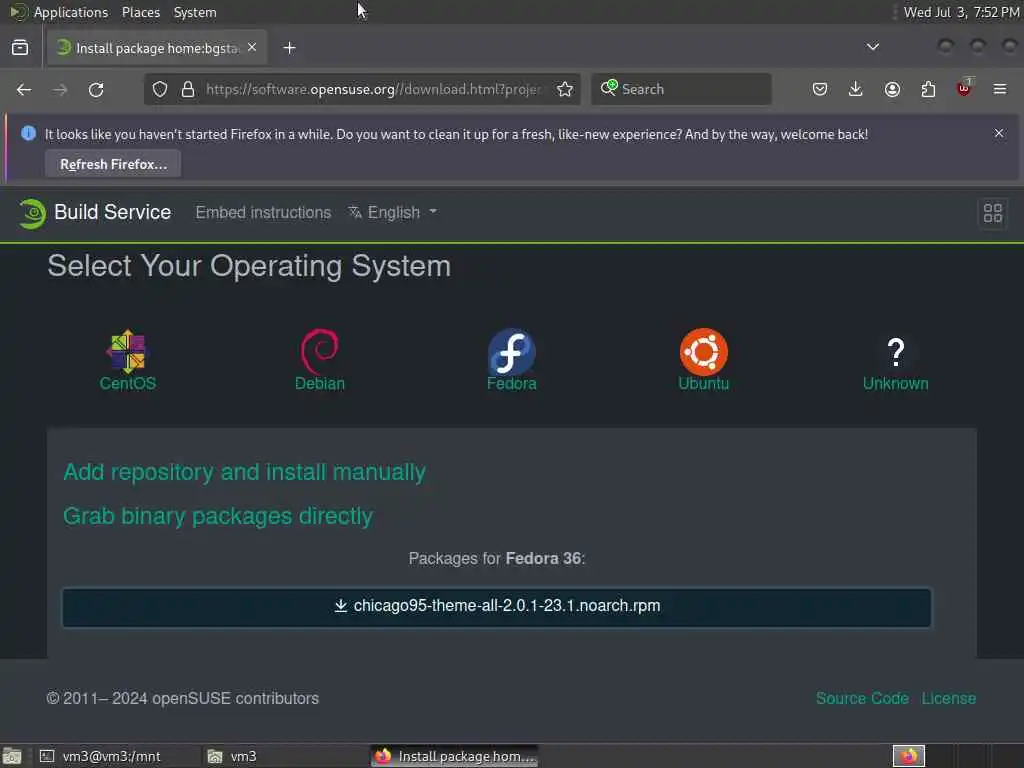This screenshot has height=768, width=1024.
Task: Open the Extensions puzzle icon
Action: click(928, 89)
